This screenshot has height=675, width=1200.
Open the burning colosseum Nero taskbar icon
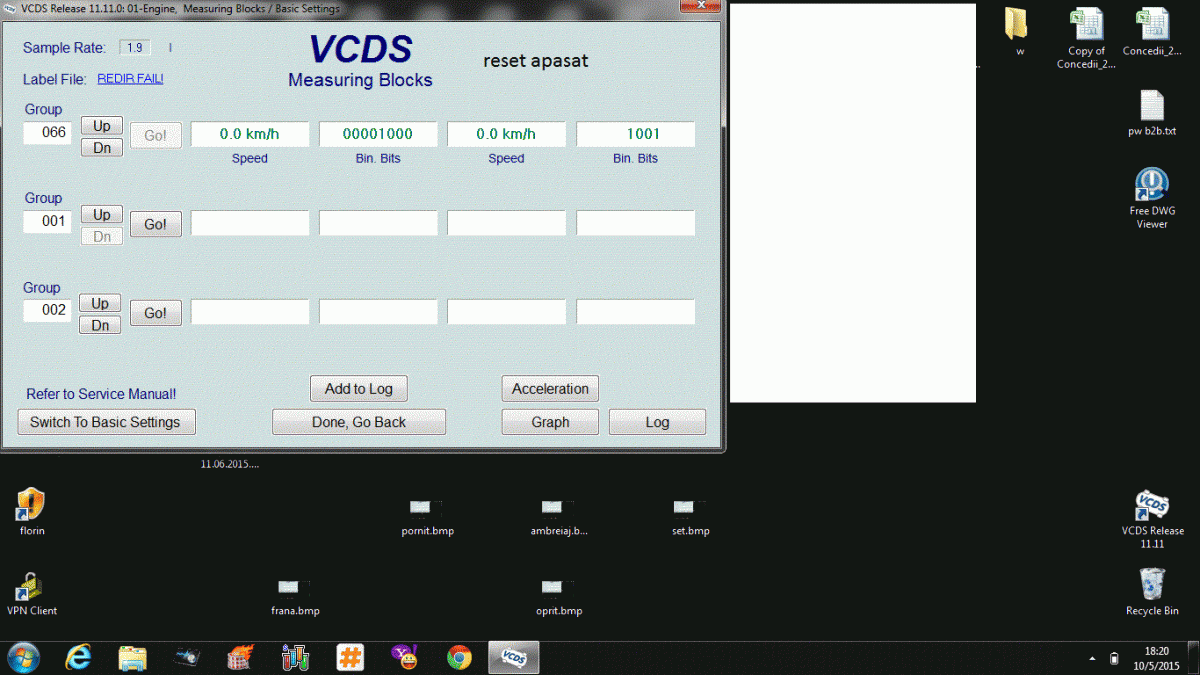tap(241, 657)
